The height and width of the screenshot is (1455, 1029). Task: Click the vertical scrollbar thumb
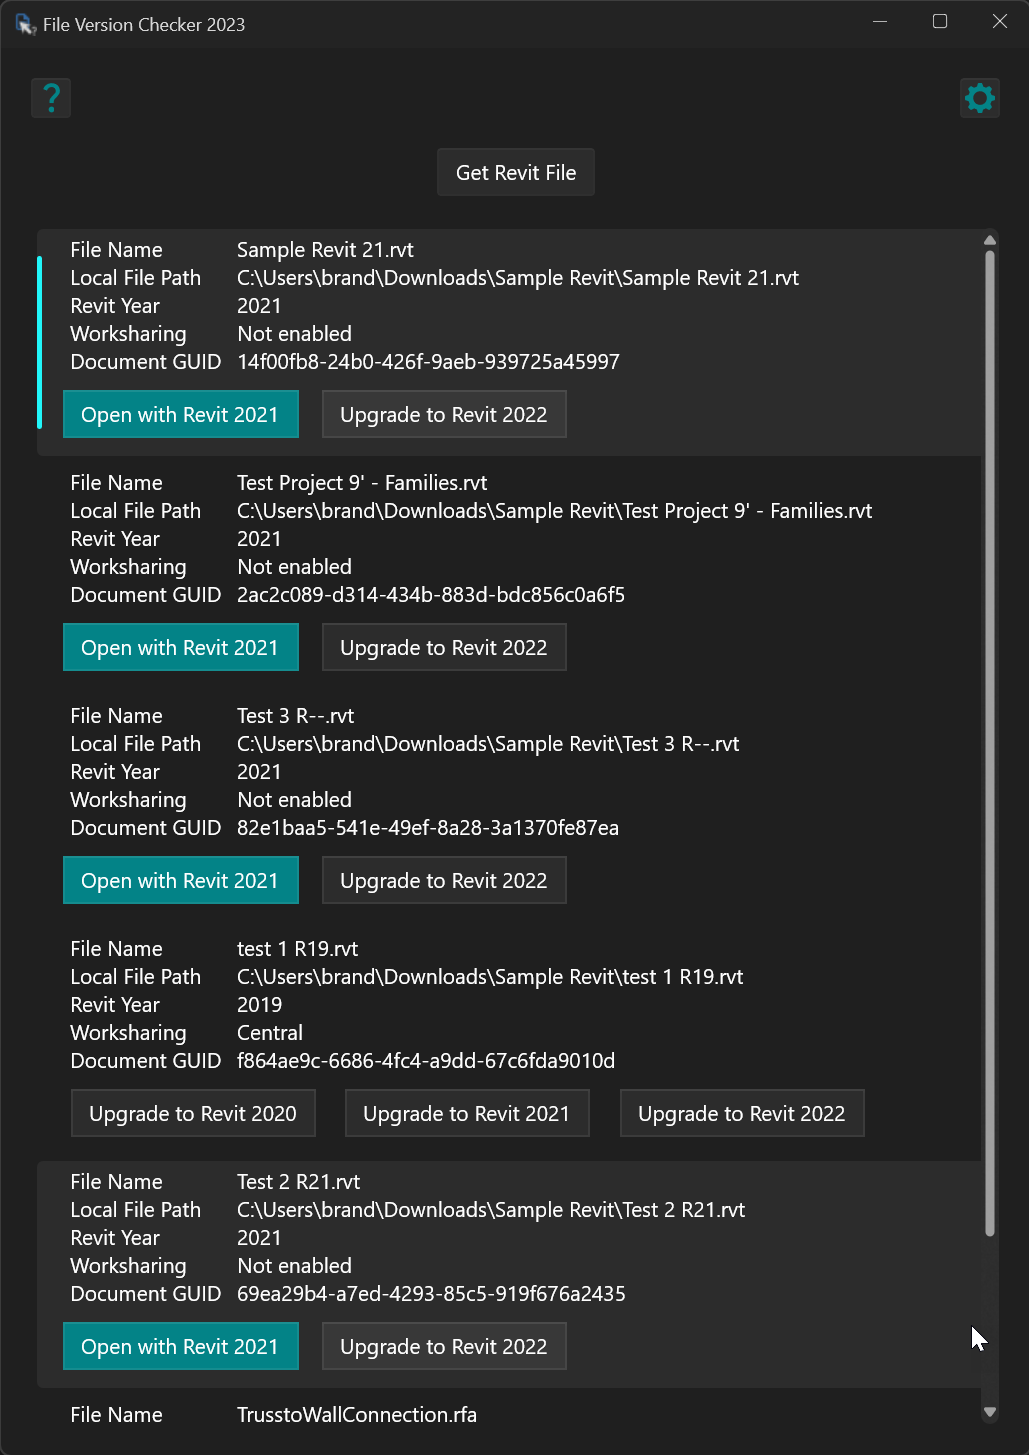(x=989, y=740)
